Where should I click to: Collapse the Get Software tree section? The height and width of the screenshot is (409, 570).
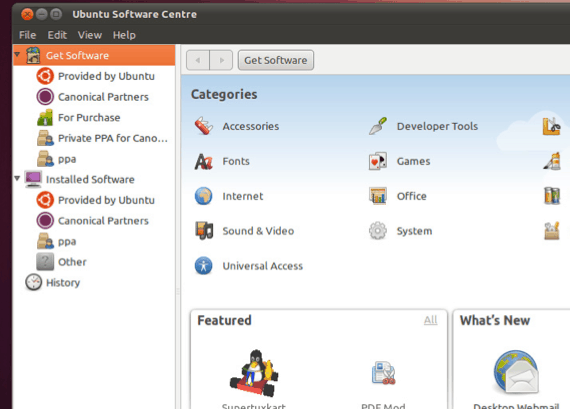pos(17,55)
